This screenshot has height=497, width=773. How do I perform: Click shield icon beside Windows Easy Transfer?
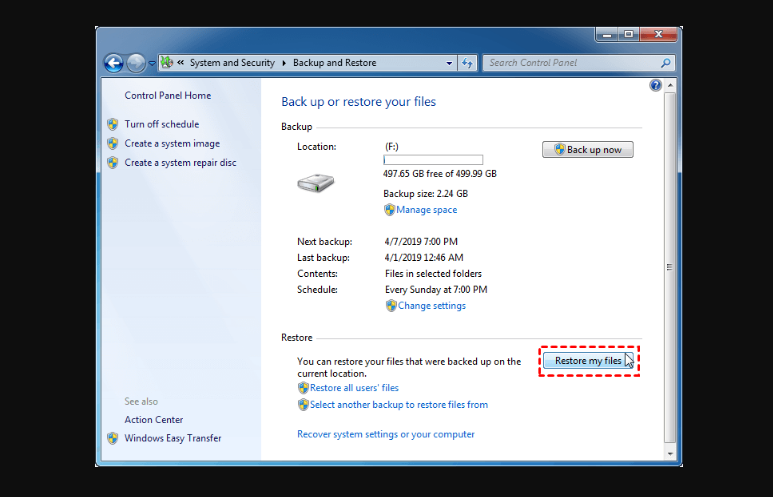[x=113, y=438]
